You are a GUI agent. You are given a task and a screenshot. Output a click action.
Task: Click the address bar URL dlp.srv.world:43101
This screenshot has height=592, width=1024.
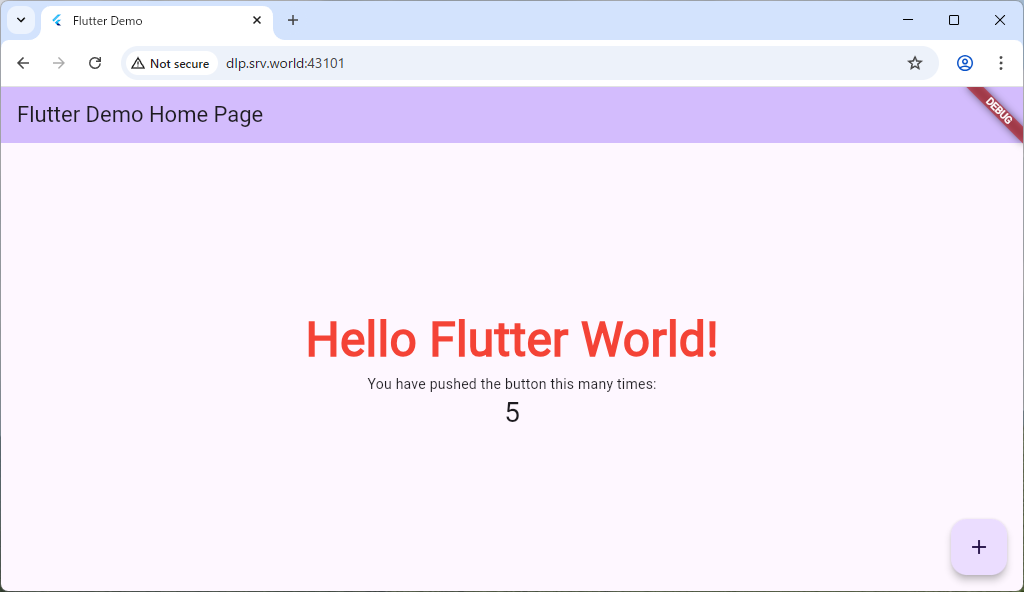pyautogui.click(x=285, y=63)
